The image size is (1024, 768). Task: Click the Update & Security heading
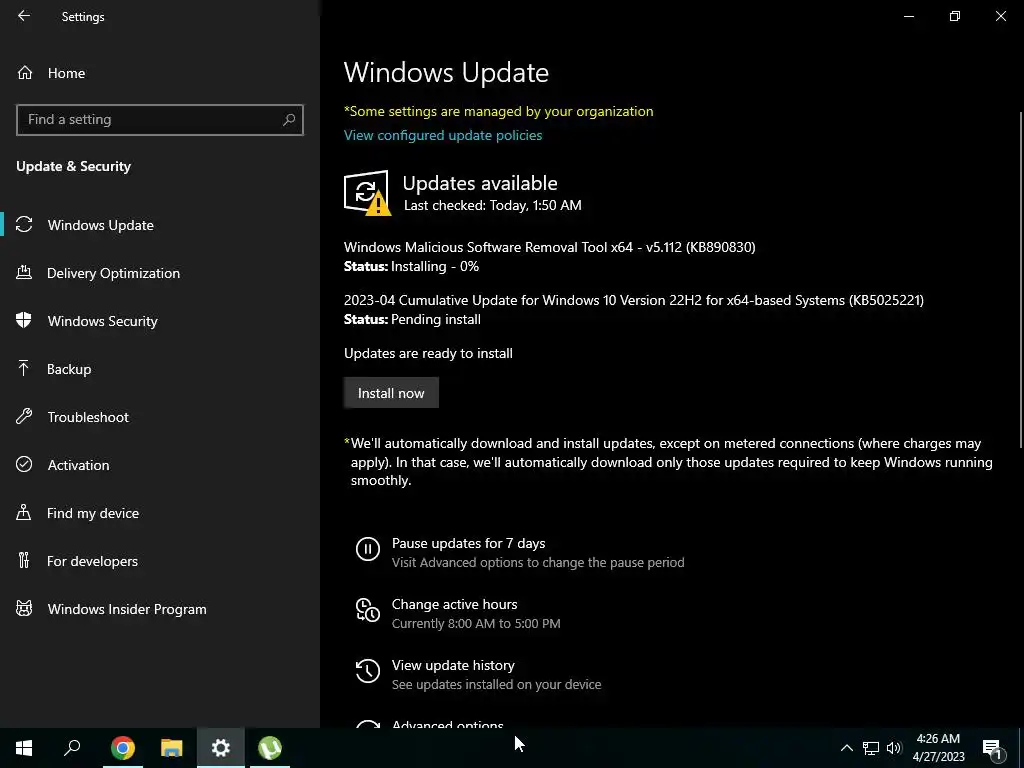coord(74,167)
